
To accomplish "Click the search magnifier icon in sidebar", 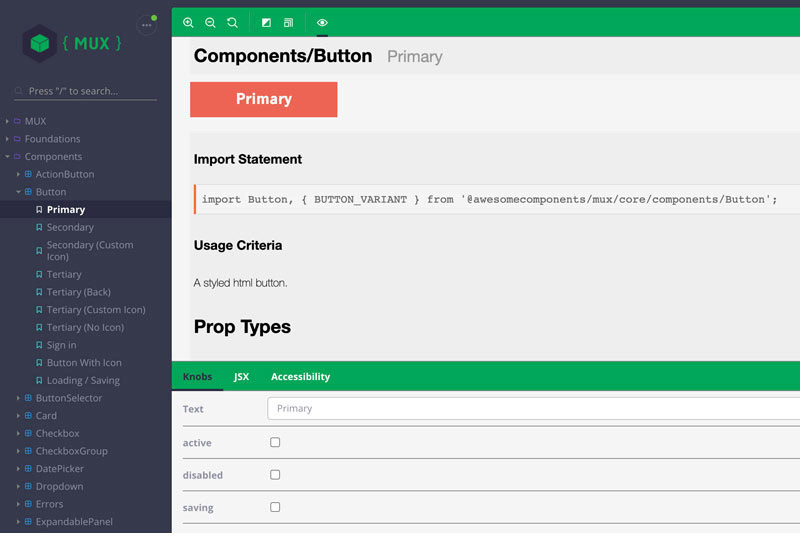I will 19,91.
